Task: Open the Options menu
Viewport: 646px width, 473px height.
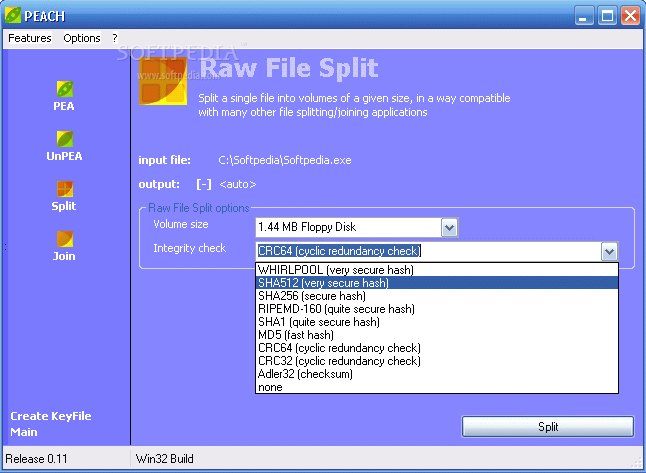Action: [82, 38]
